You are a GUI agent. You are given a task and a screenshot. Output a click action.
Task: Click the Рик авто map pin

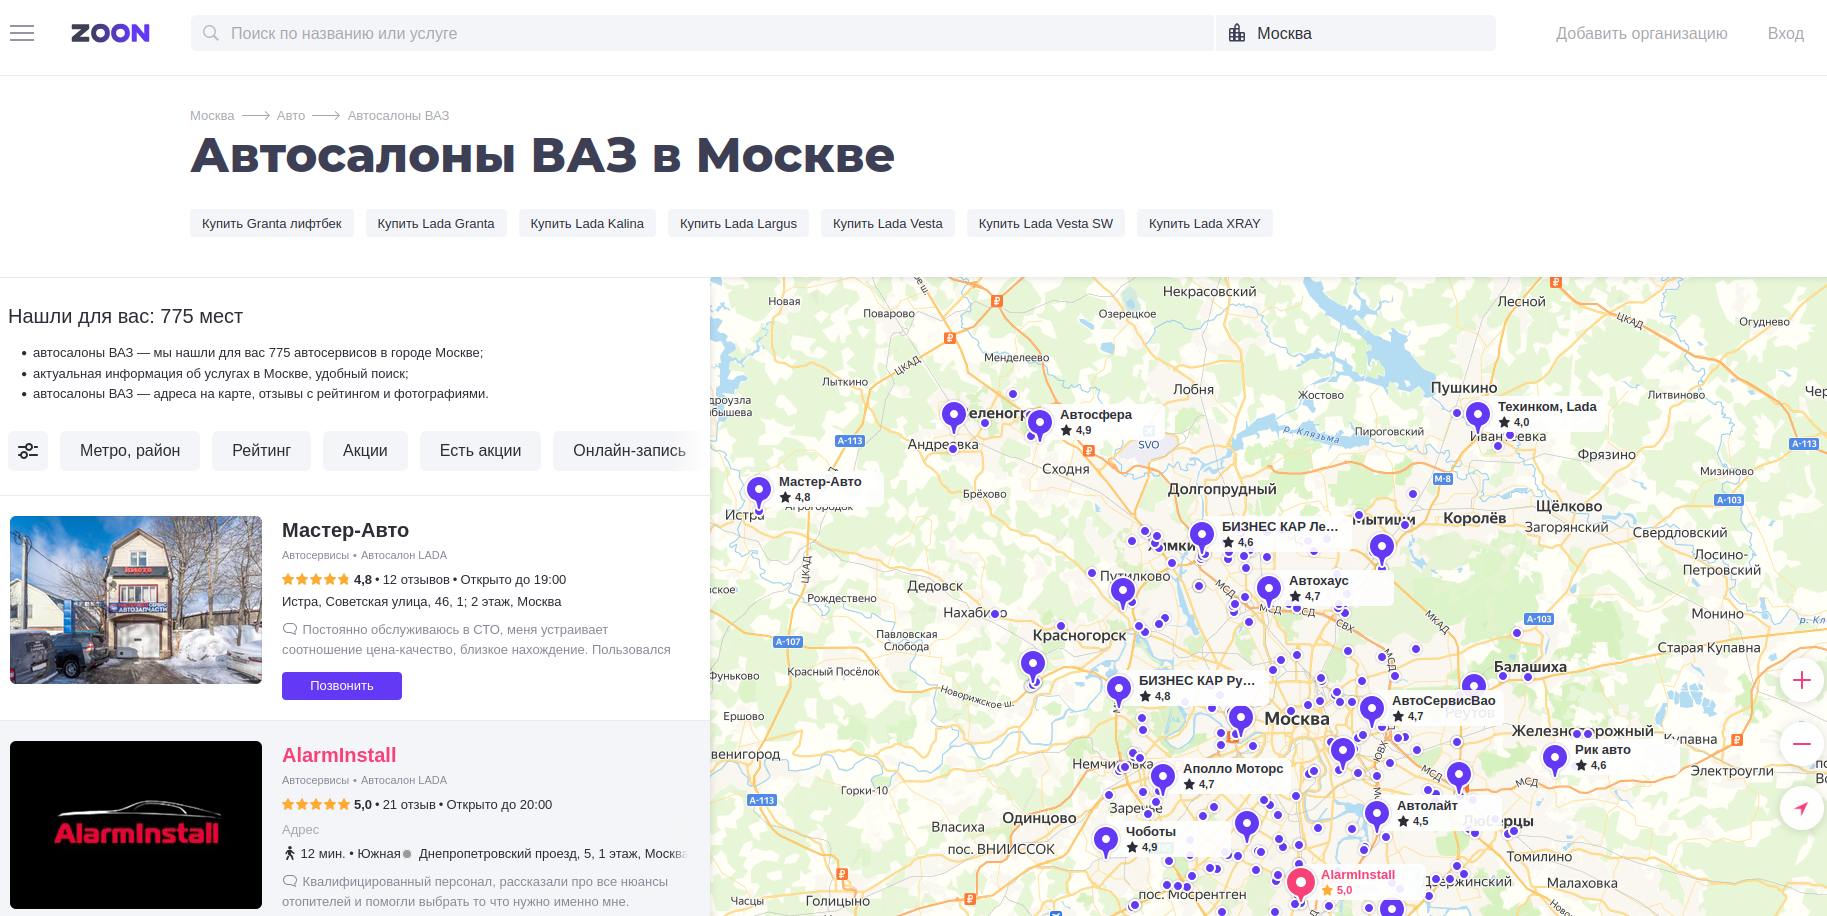point(1555,759)
